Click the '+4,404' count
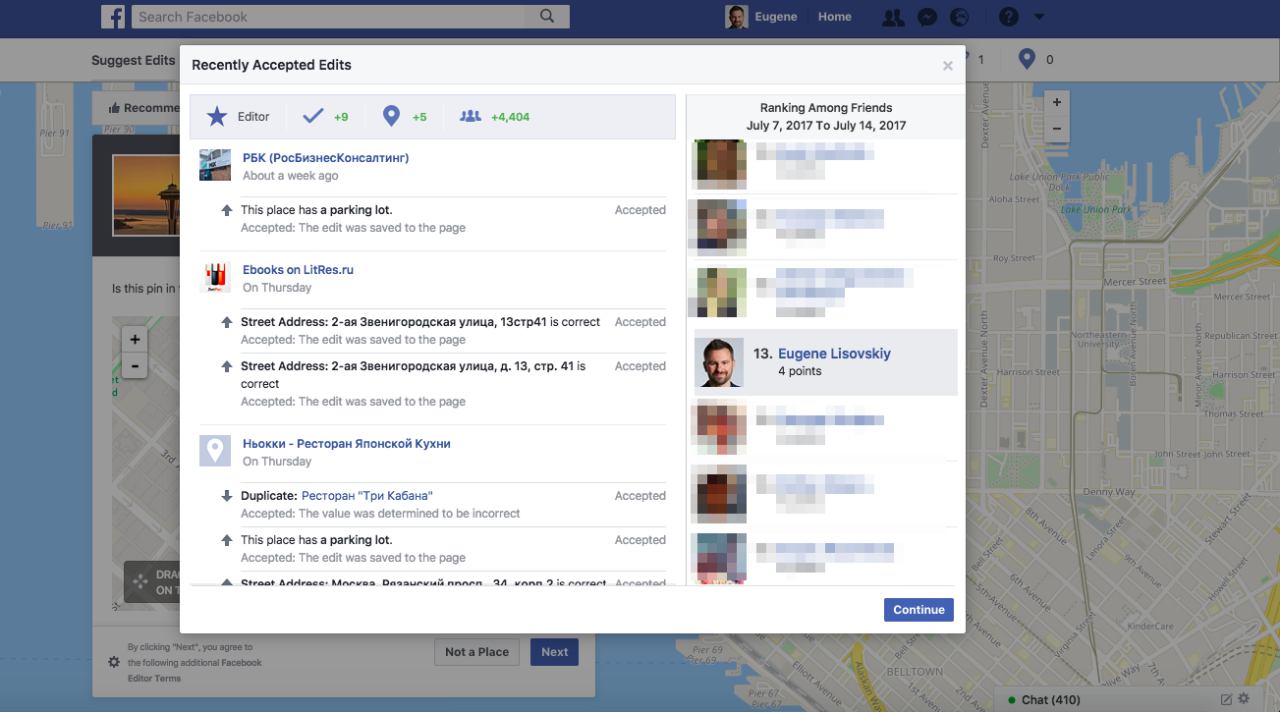 [x=510, y=117]
